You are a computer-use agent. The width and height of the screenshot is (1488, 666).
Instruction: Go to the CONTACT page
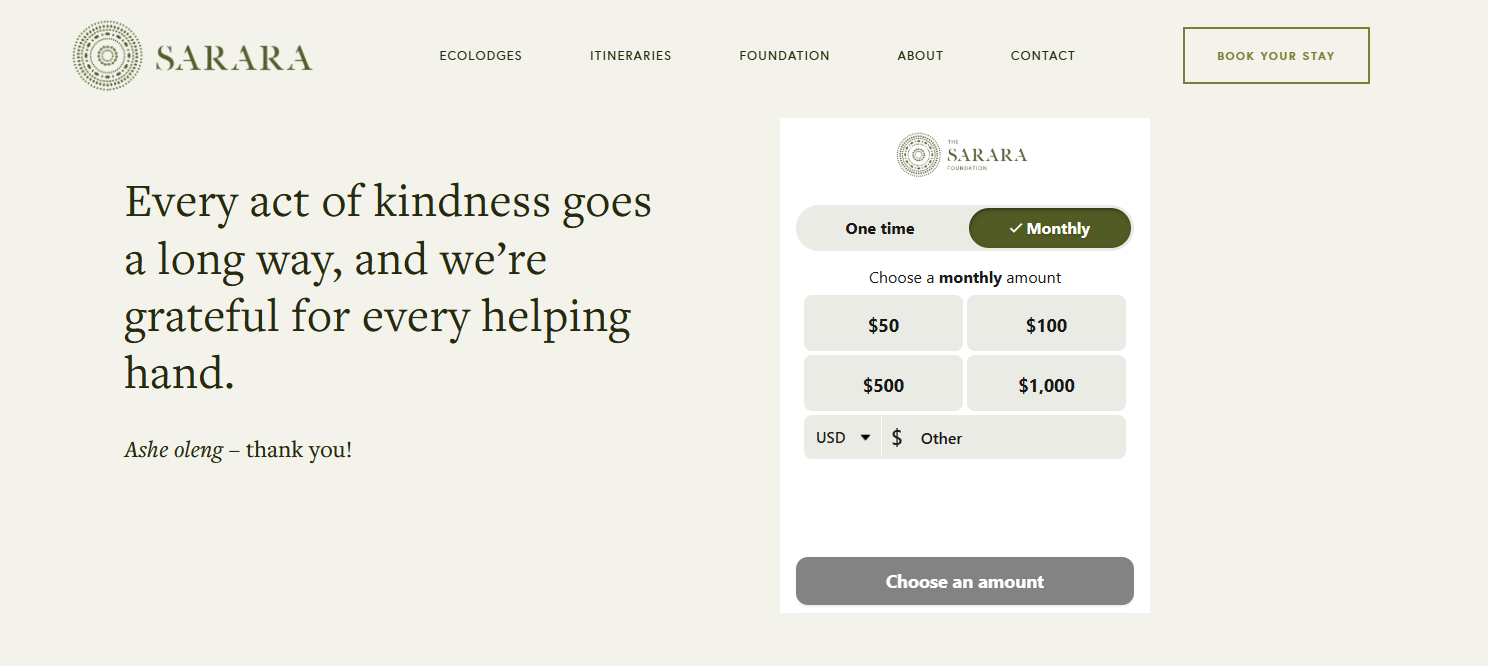click(x=1043, y=56)
